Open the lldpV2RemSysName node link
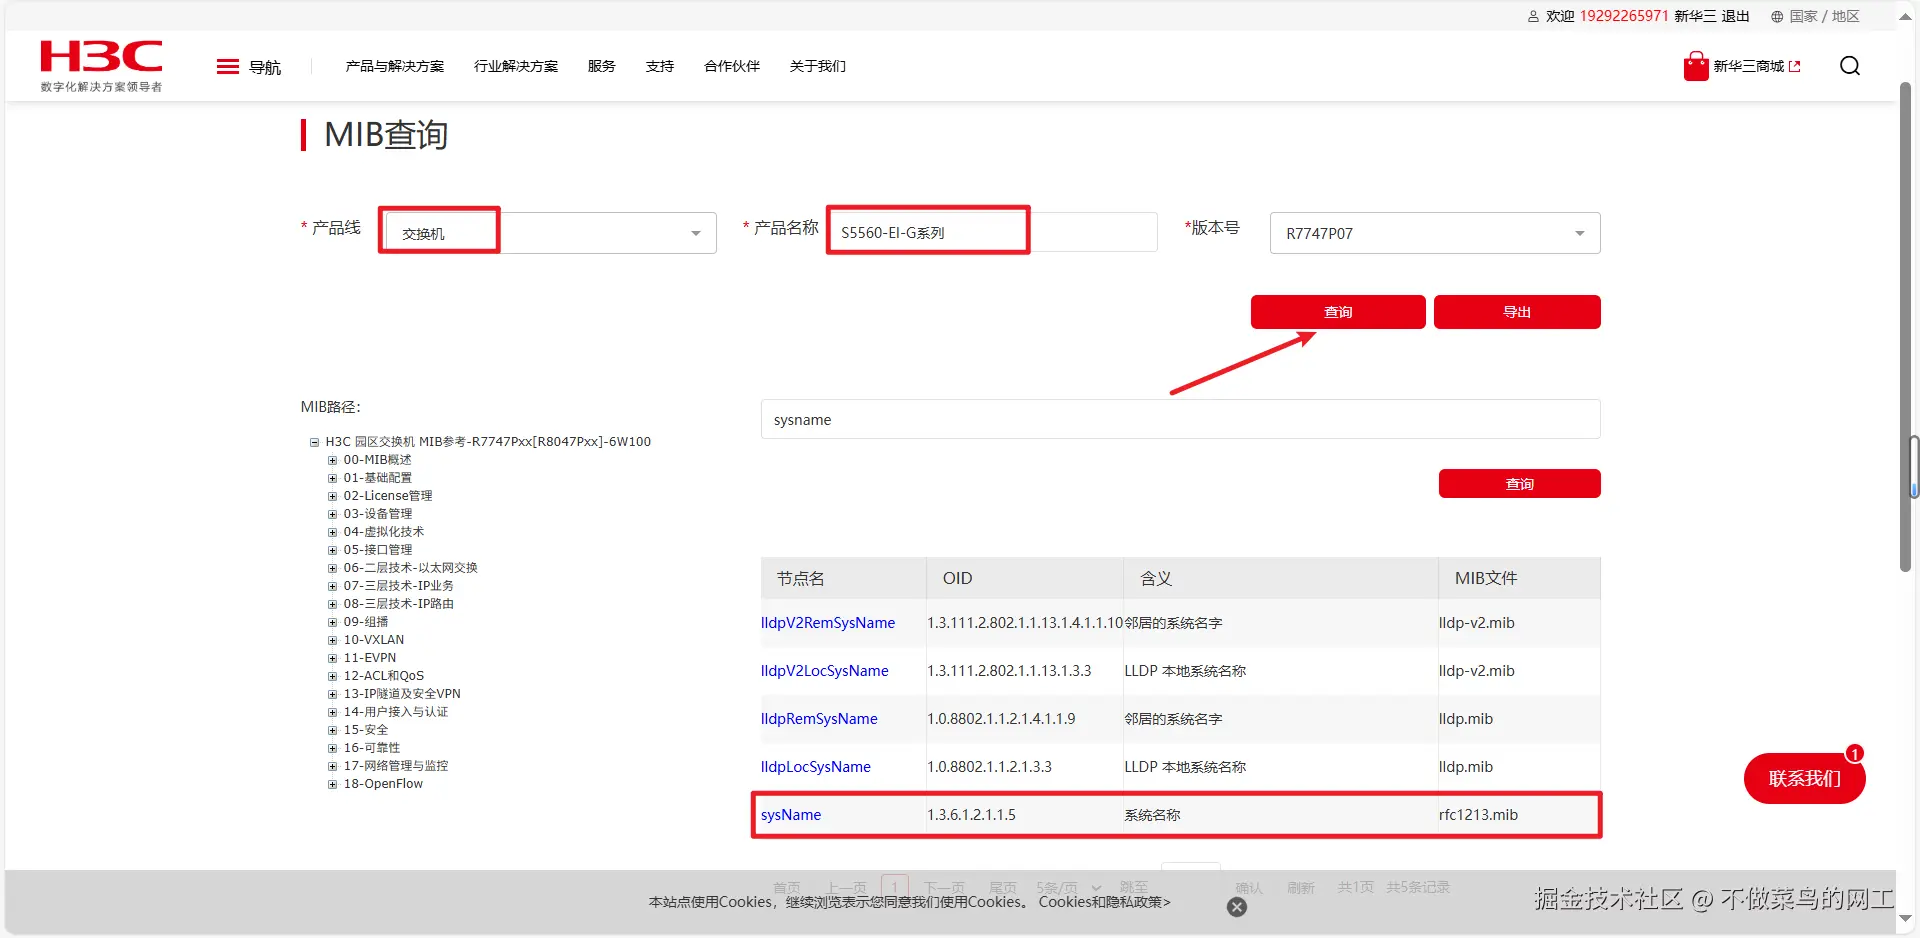The height and width of the screenshot is (938, 1920). [828, 623]
